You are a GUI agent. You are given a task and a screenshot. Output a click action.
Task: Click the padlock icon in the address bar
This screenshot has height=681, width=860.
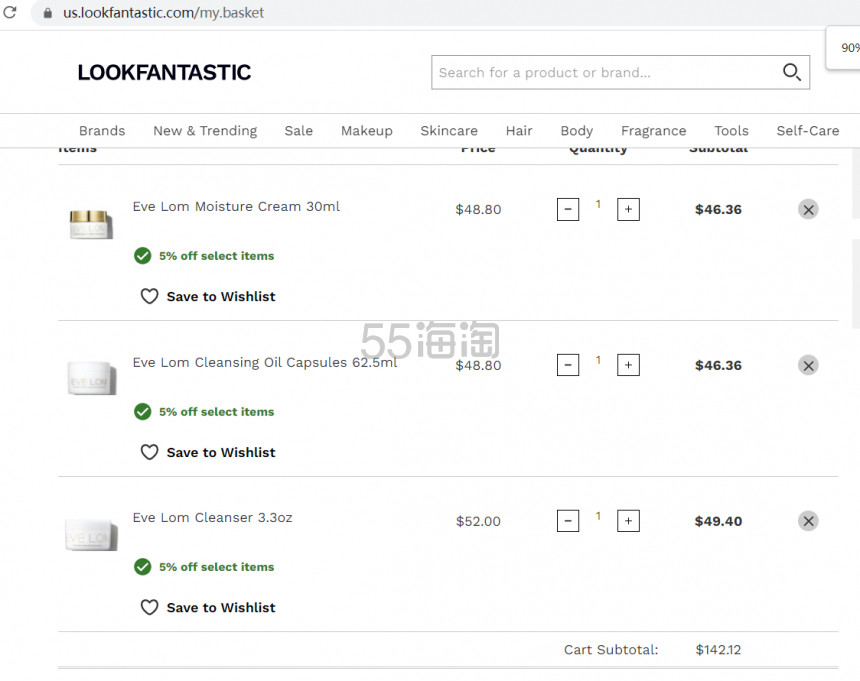48,13
